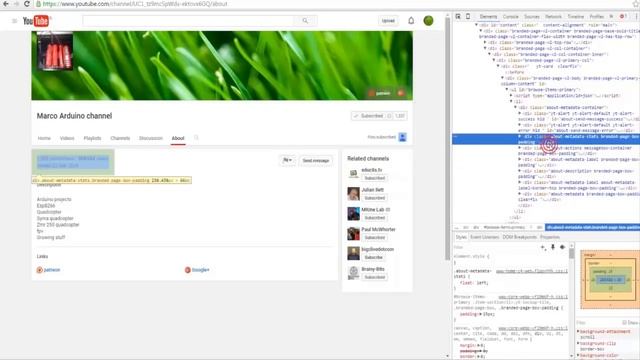The height and width of the screenshot is (360, 640).
Task: Expand the script application/ld+json node
Action: [511, 96]
